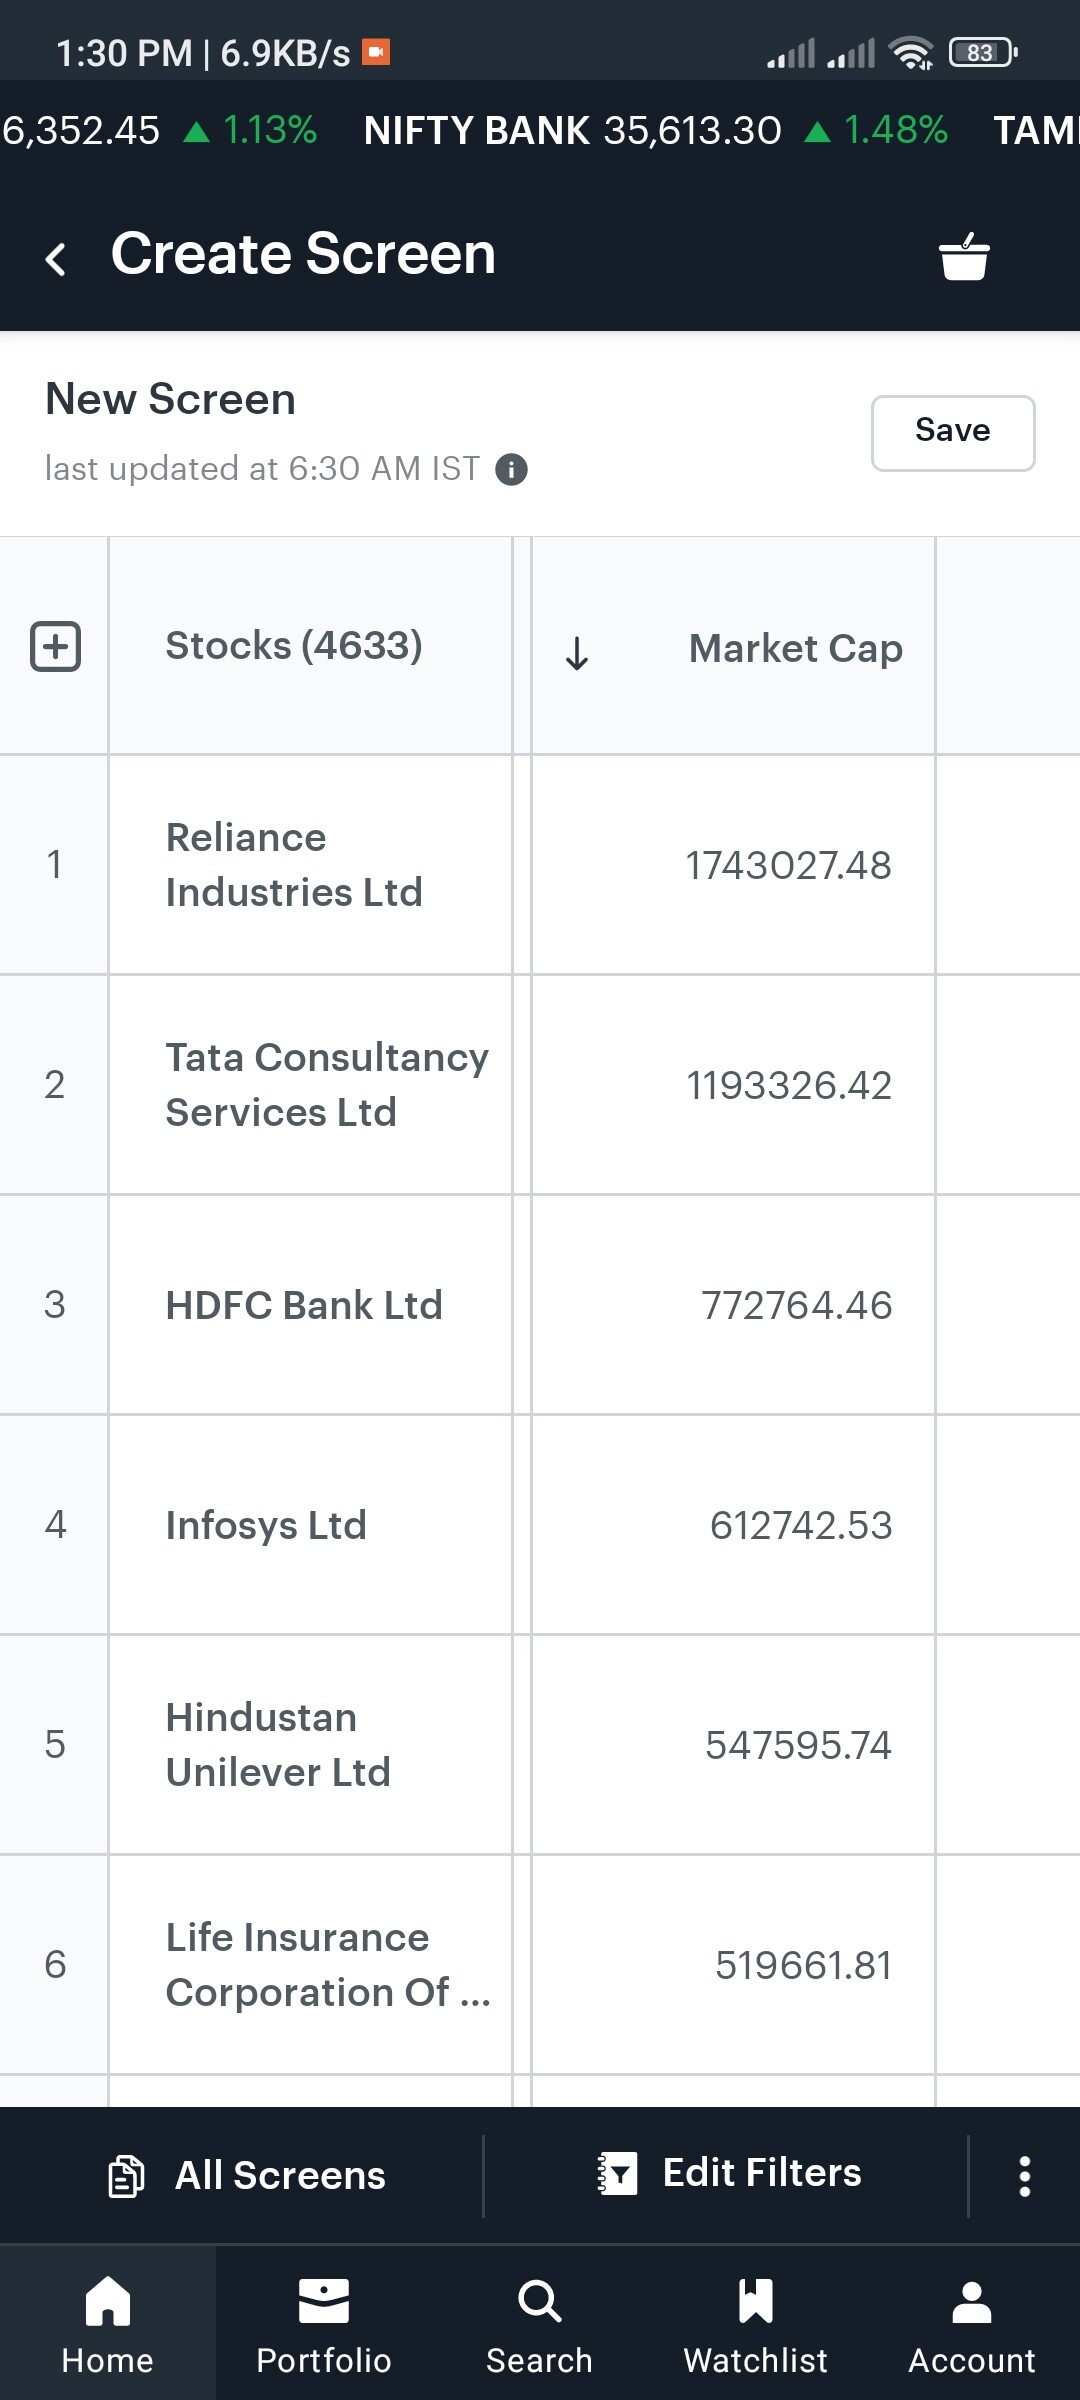The height and width of the screenshot is (2400, 1080).
Task: Toggle sort arrow next to Market Cap
Action: tap(577, 652)
